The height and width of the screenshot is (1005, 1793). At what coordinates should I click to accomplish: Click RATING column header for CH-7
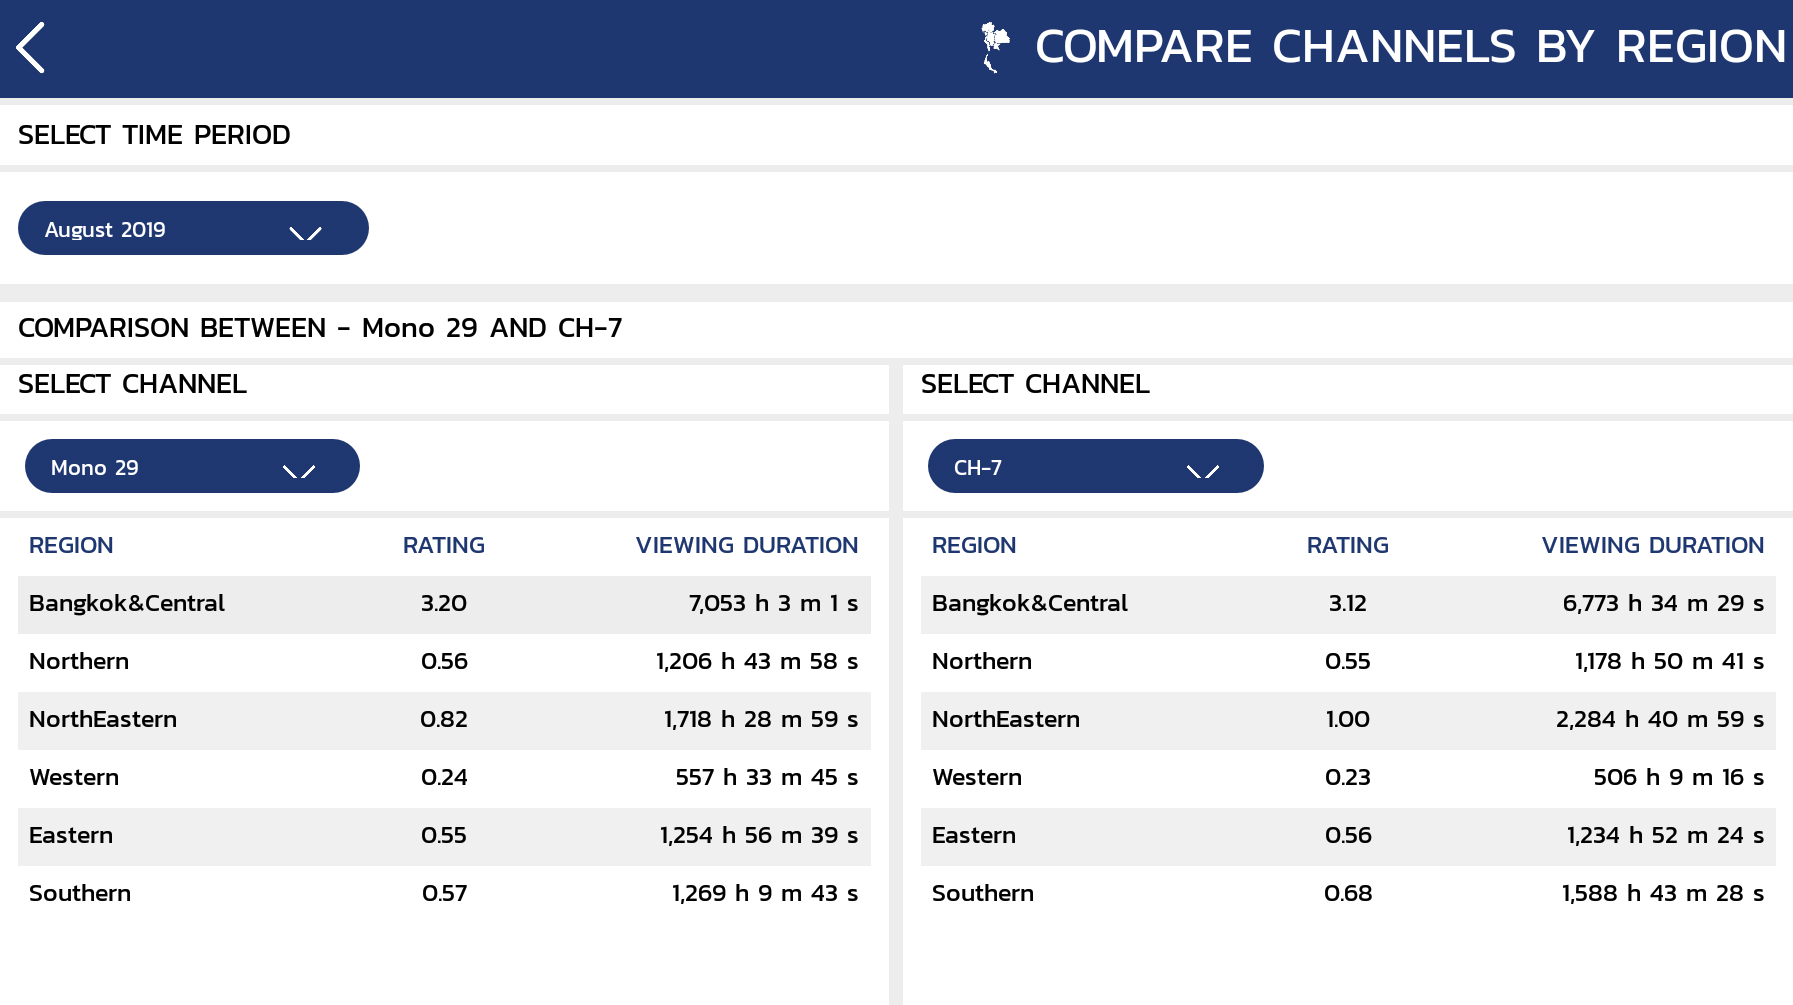[1347, 546]
